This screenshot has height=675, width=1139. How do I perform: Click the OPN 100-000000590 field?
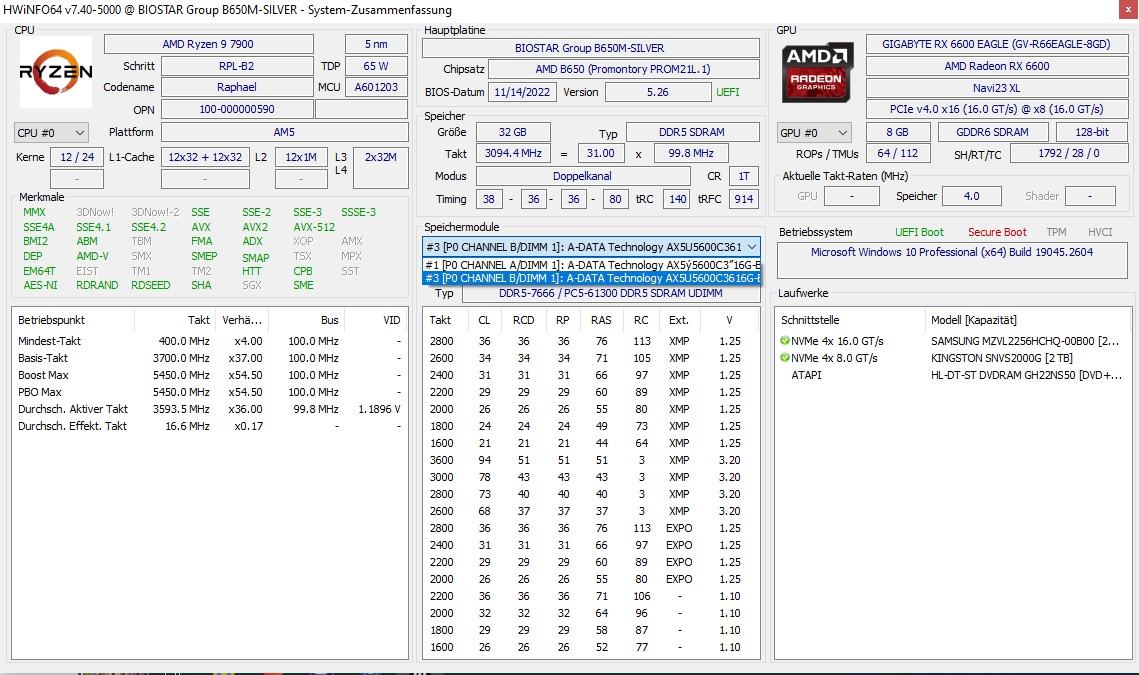pyautogui.click(x=237, y=109)
